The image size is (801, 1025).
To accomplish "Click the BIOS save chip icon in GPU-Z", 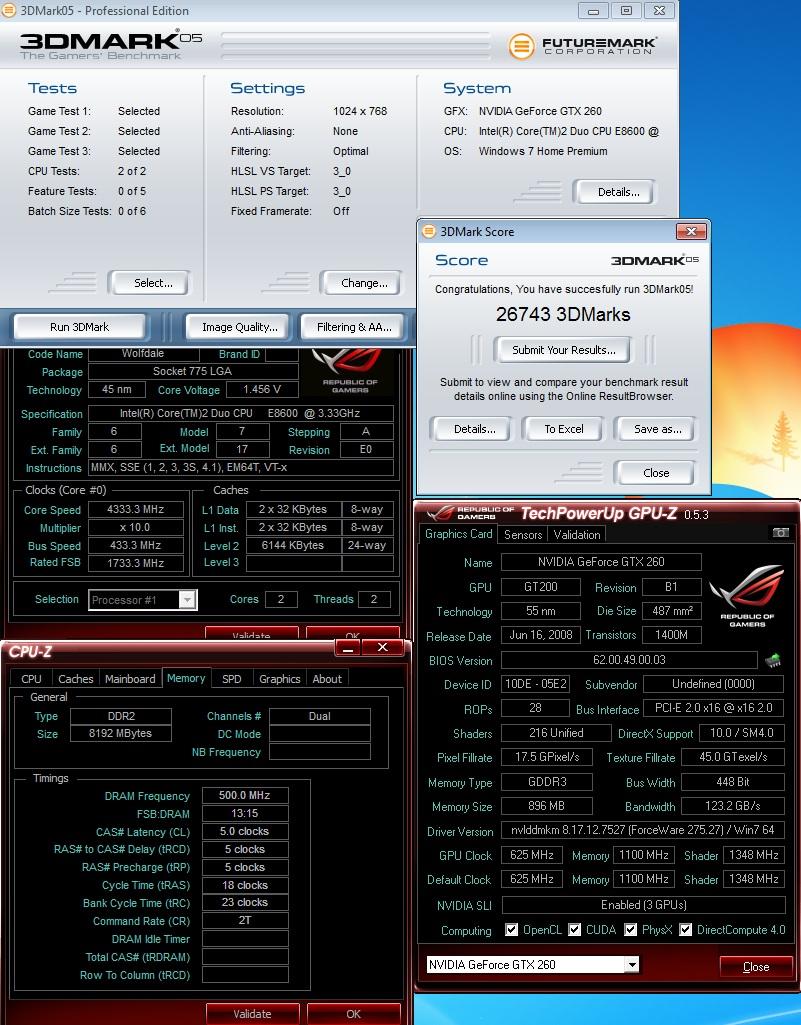I will (x=773, y=660).
